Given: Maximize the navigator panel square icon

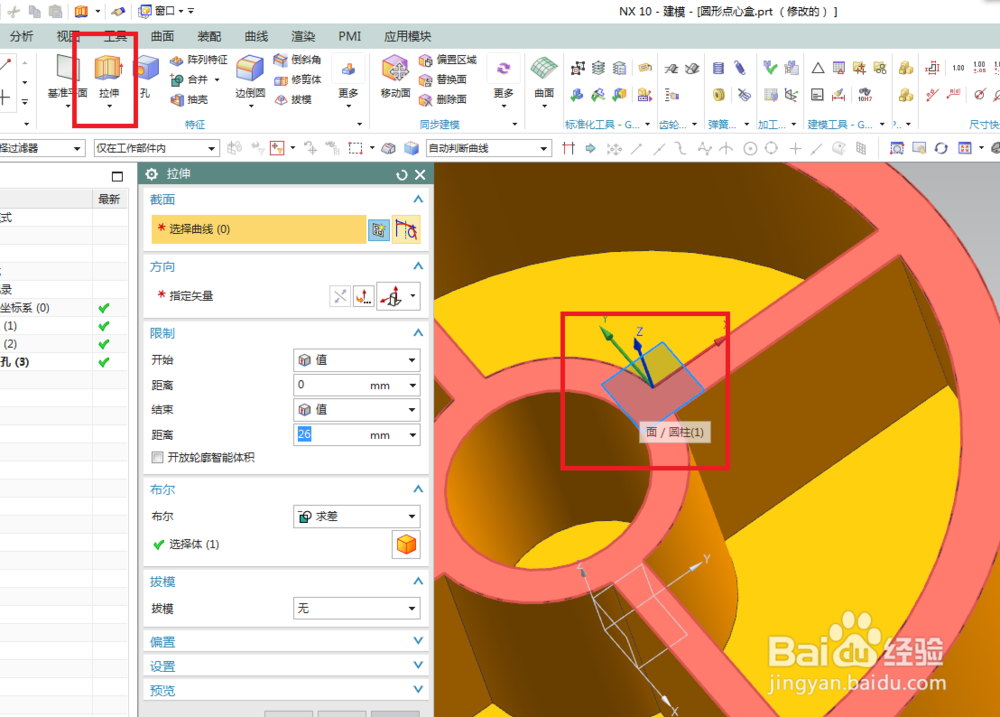Looking at the screenshot, I should pyautogui.click(x=117, y=177).
